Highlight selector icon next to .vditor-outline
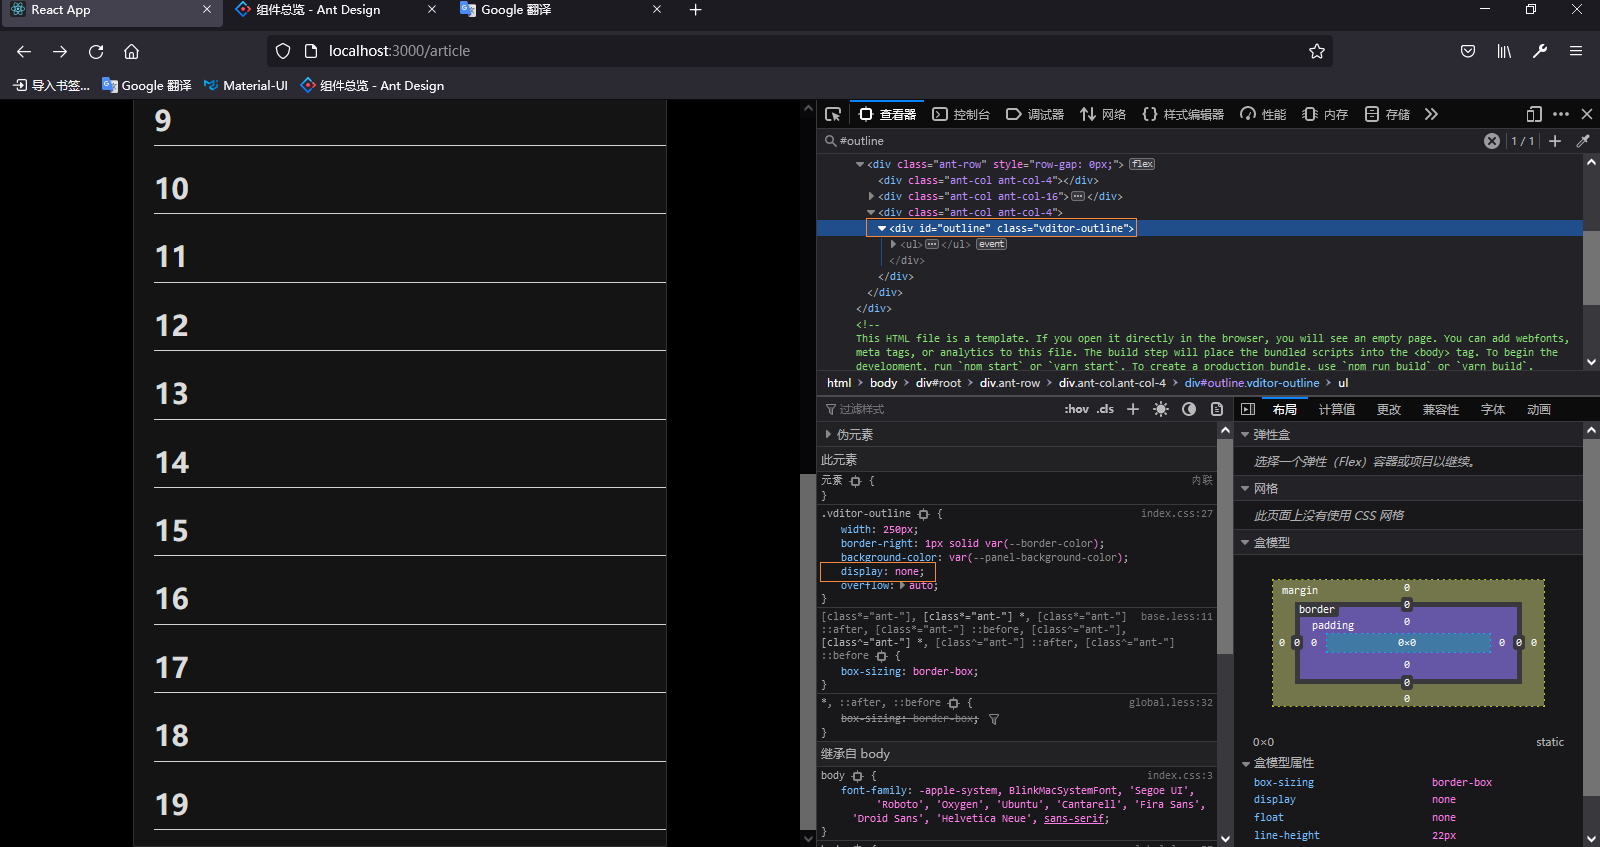The height and width of the screenshot is (847, 1600). tap(923, 514)
